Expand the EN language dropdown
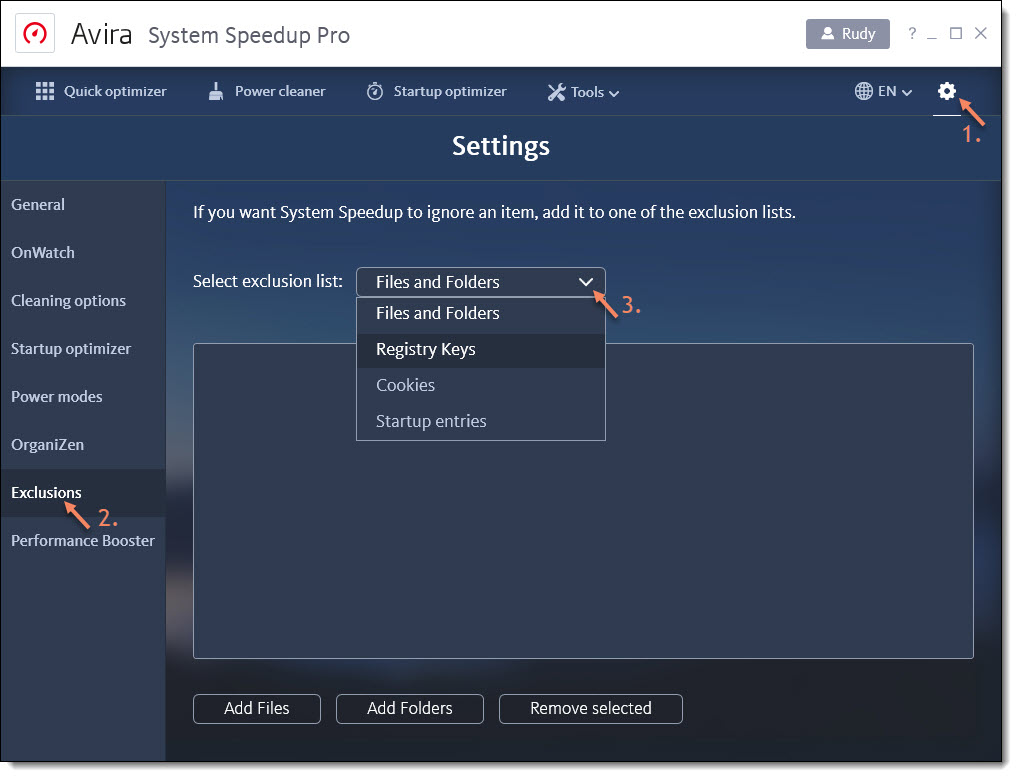The image size is (1017, 777). pyautogui.click(x=907, y=93)
